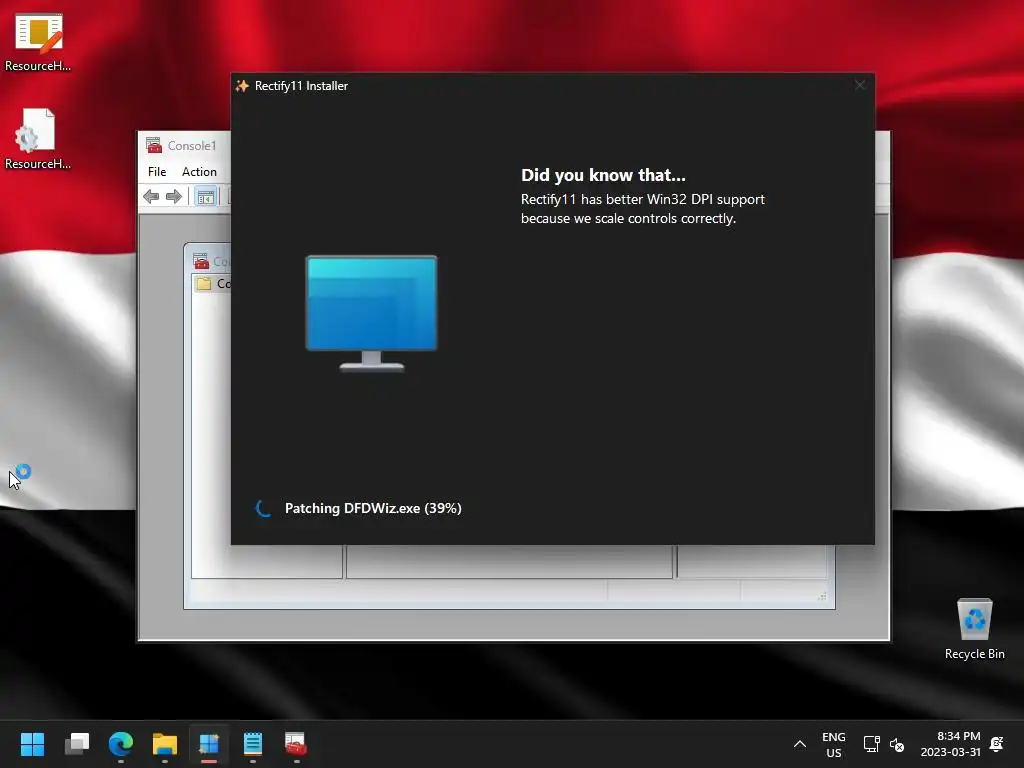Click the ENG US language indicator
Image resolution: width=1024 pixels, height=768 pixels.
(833, 744)
